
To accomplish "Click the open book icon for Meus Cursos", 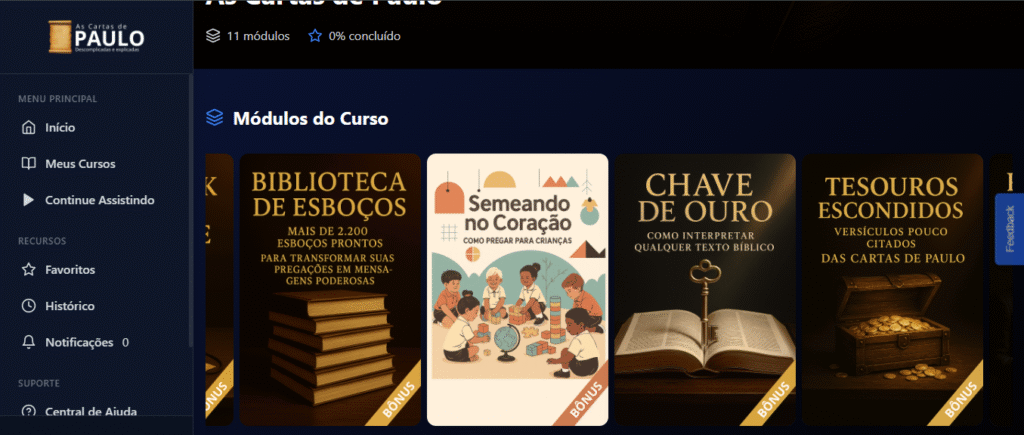I will coord(28,164).
